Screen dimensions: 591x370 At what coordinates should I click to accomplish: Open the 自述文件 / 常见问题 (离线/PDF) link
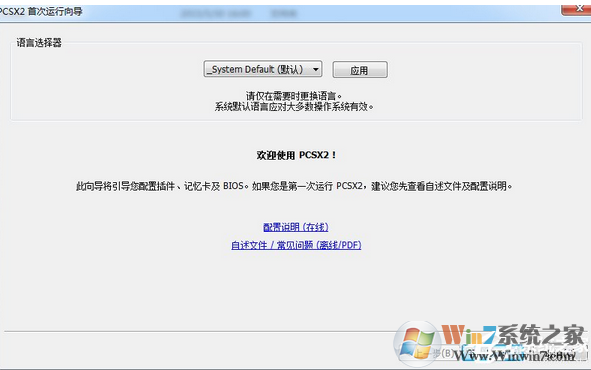point(296,245)
